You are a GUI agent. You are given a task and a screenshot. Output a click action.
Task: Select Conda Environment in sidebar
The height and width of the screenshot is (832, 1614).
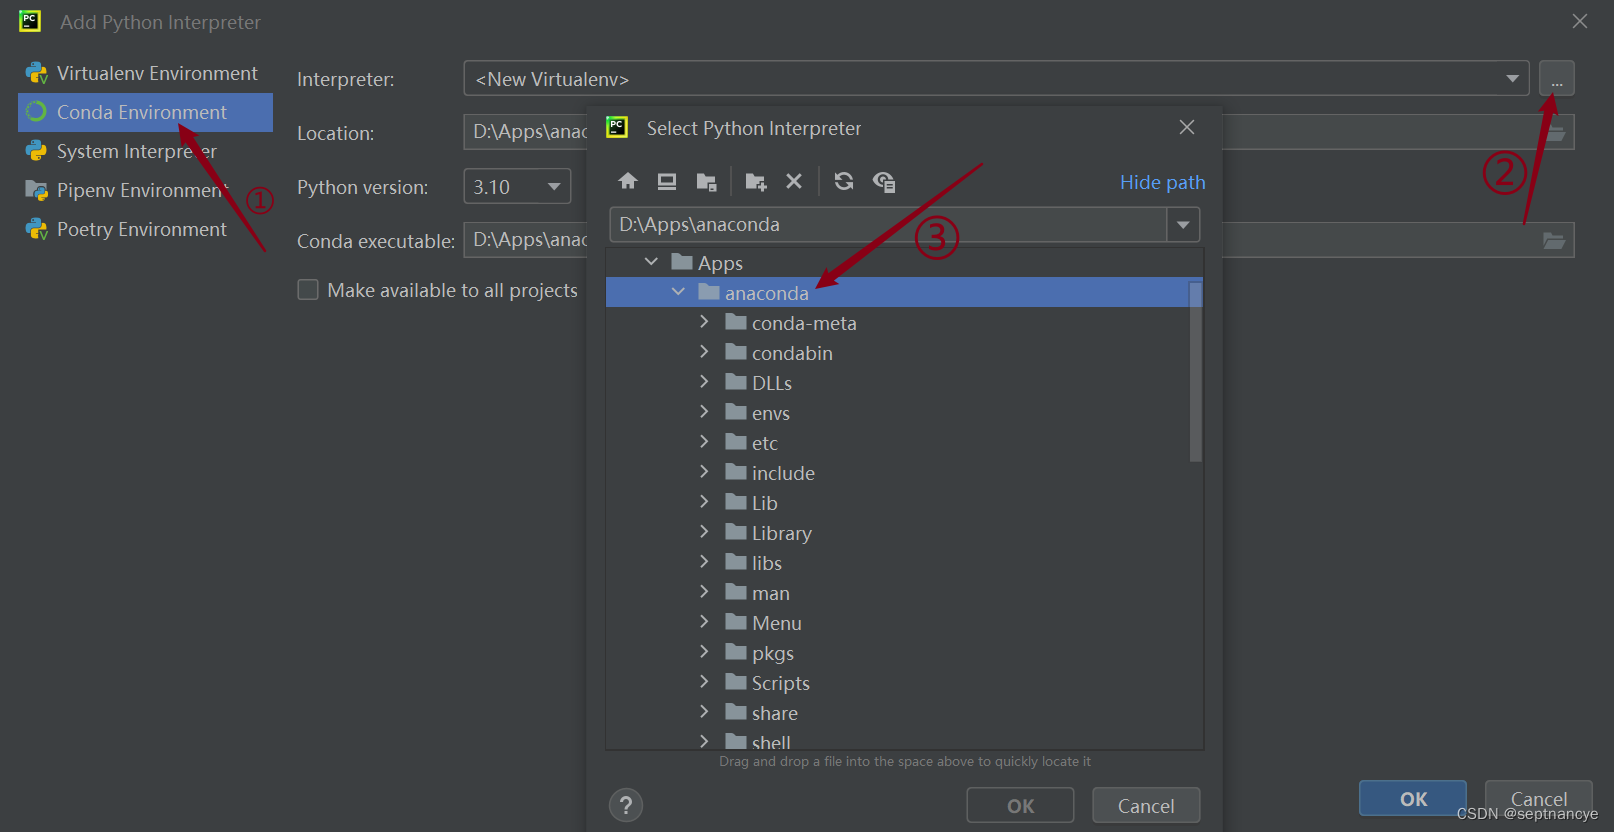[x=145, y=112]
